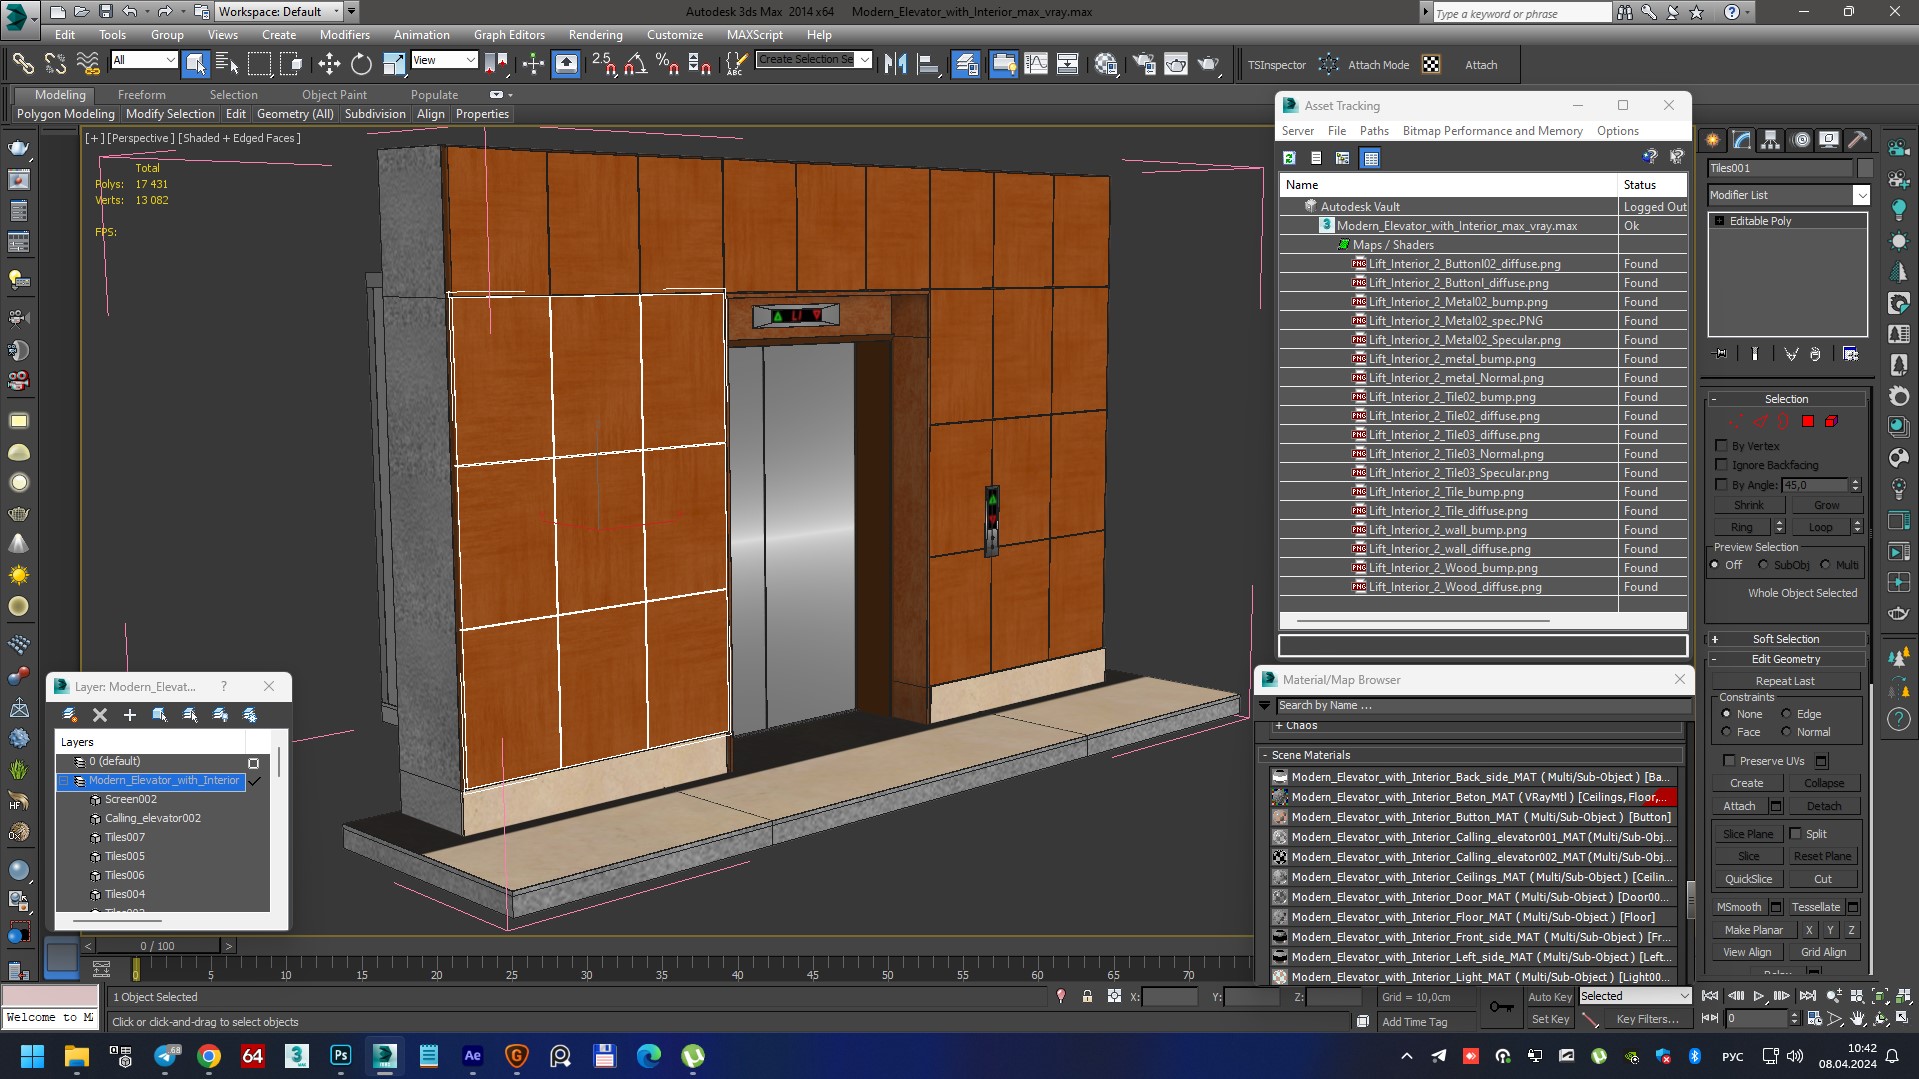The width and height of the screenshot is (1919, 1079).
Task: Open the Utilities hammer panel tab
Action: click(1858, 140)
